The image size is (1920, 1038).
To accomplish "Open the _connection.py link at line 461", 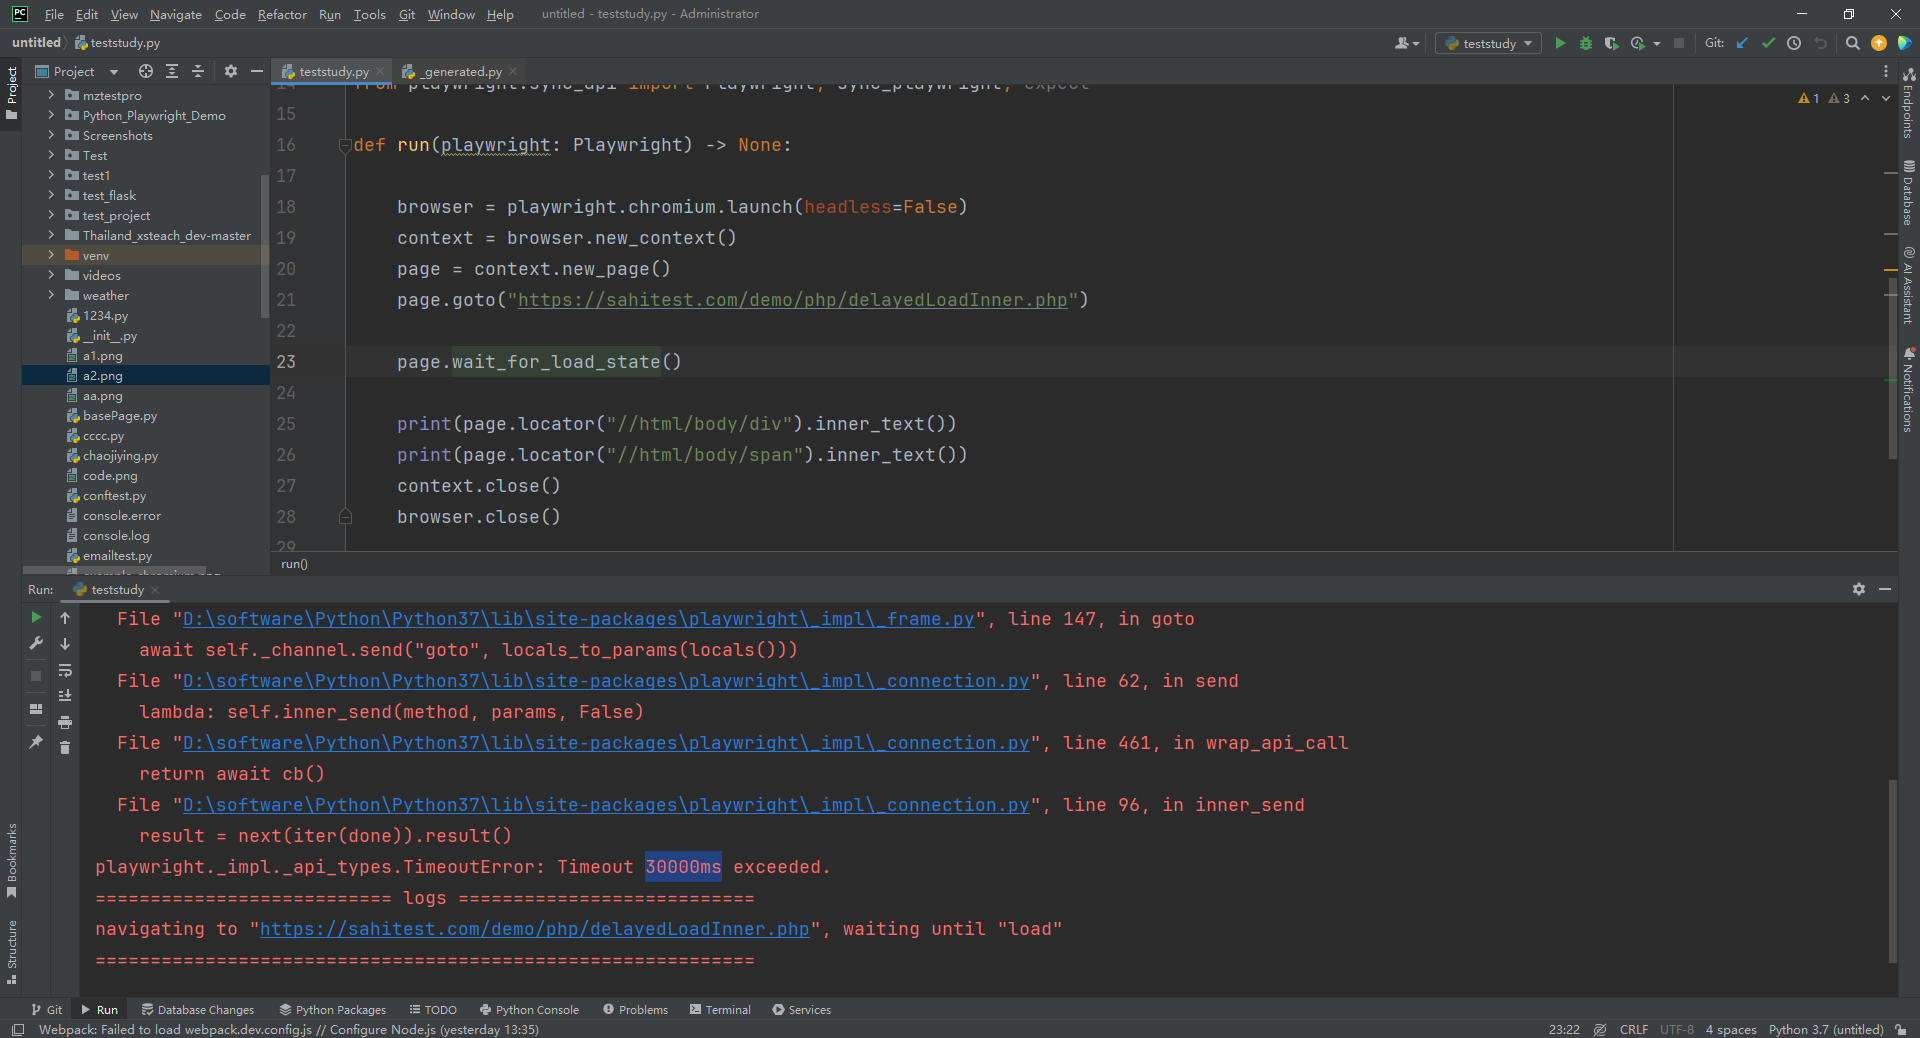I will pos(606,743).
